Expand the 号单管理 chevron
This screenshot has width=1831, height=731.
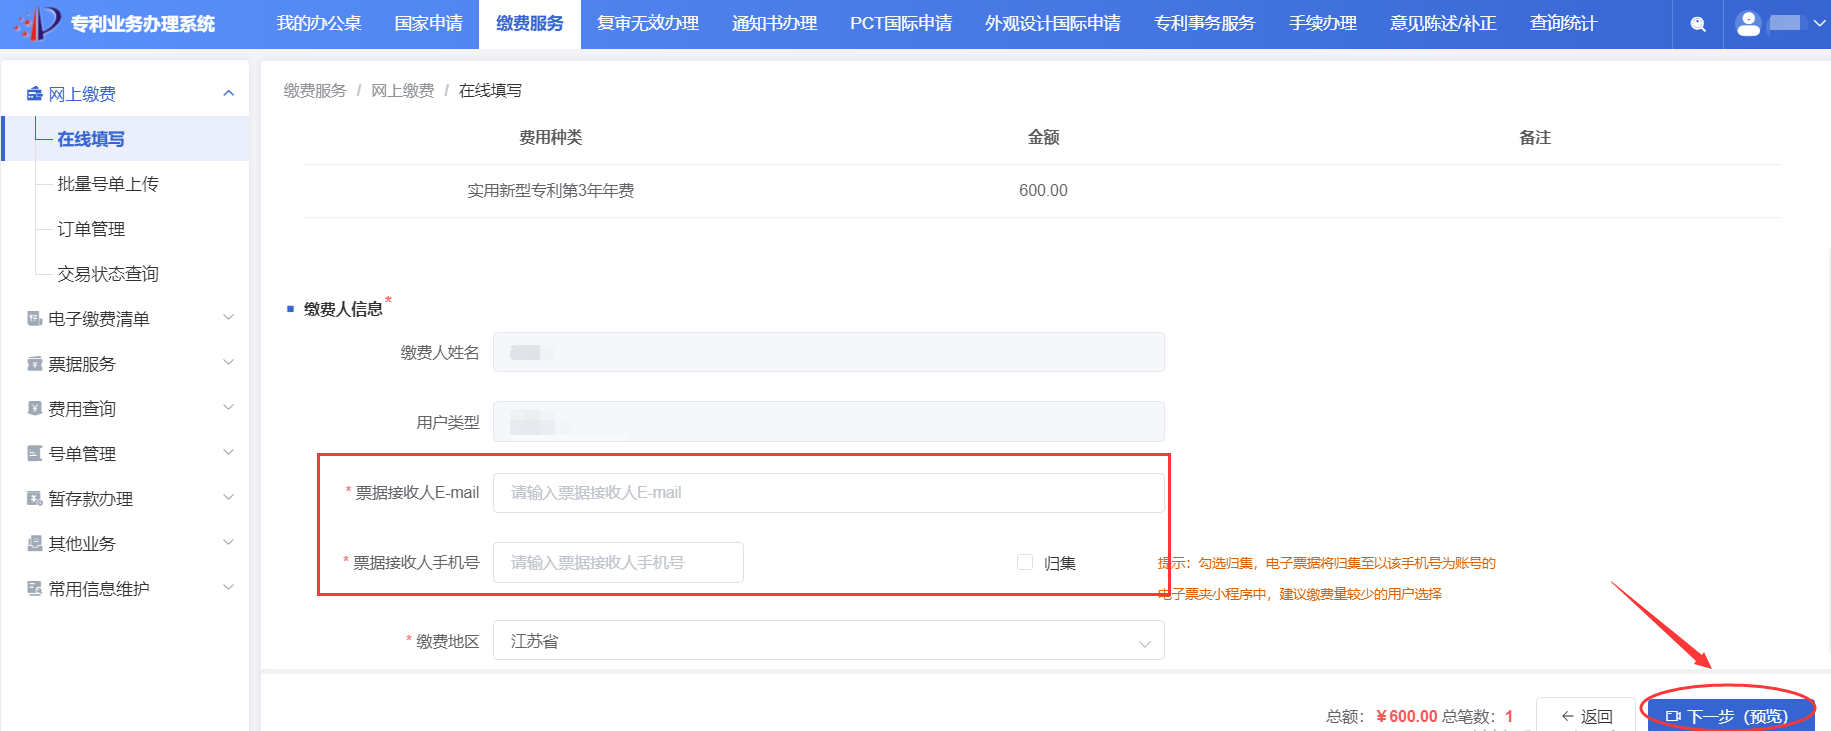tap(228, 452)
